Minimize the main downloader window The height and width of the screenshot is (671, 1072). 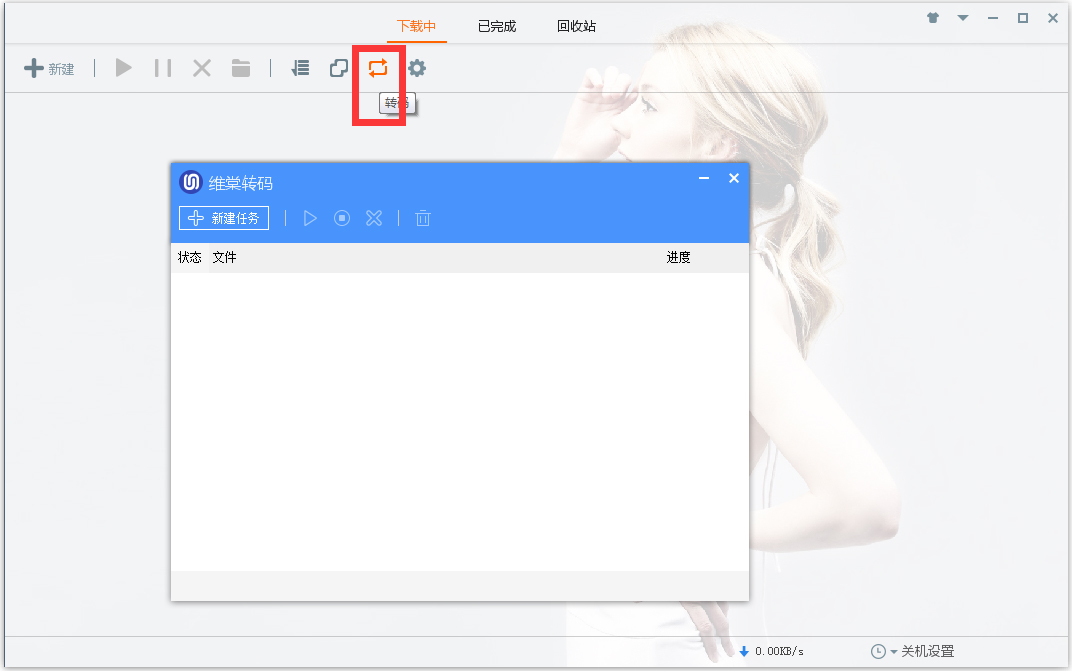[x=993, y=18]
